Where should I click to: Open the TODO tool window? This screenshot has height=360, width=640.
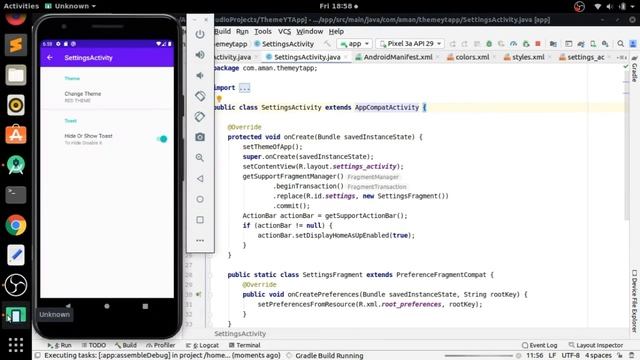pyautogui.click(x=93, y=345)
